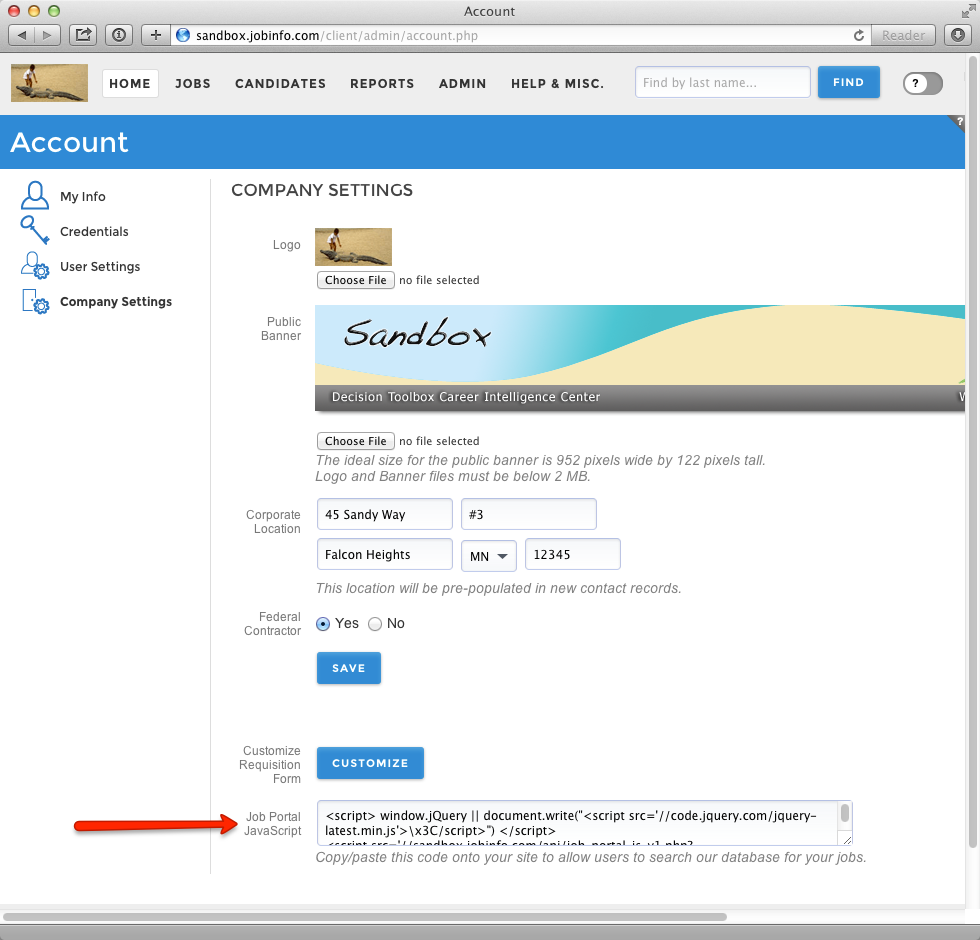This screenshot has width=980, height=940.
Task: Click the ideal banner size hint text
Action: (540, 468)
